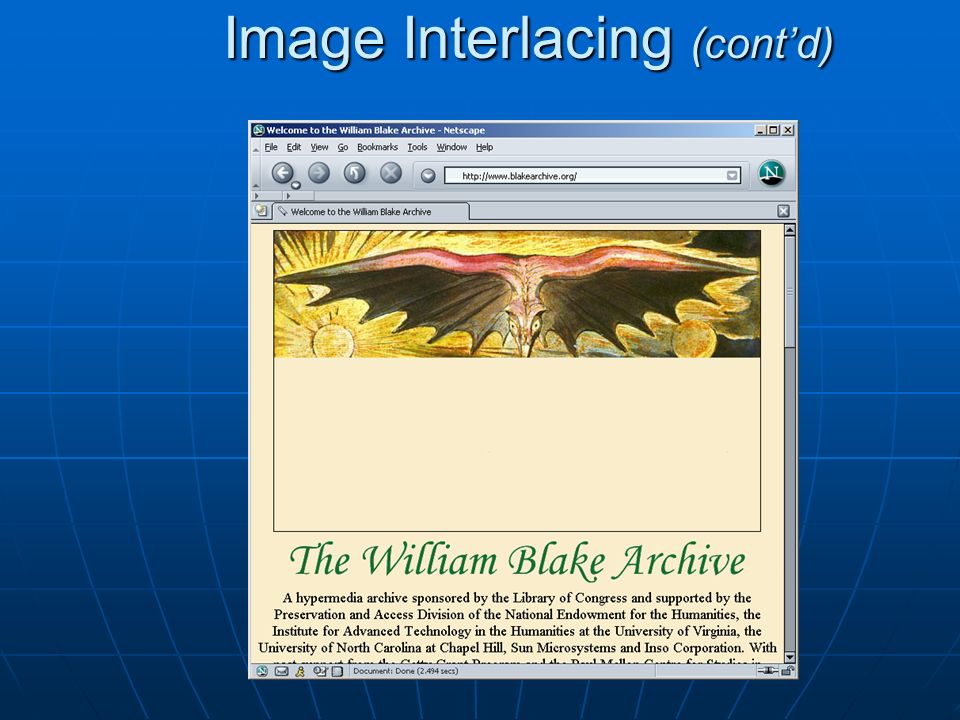Screen dimensions: 960x720
Task: Click the green The William Blake Archive heading
Action: click(517, 560)
